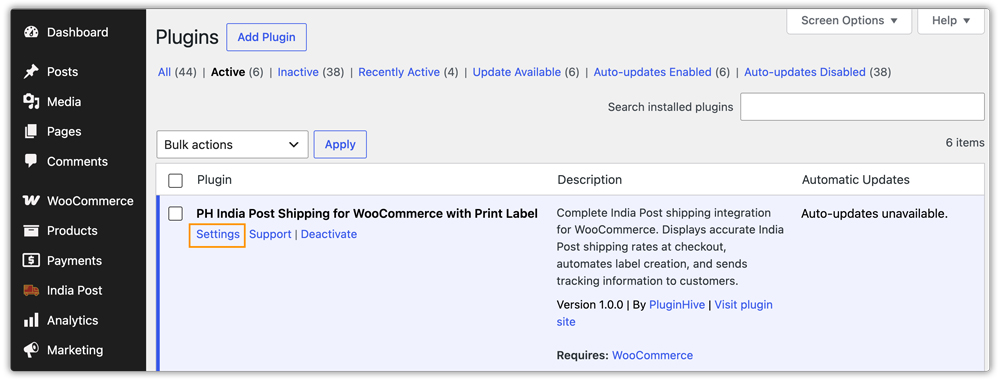Click the India Post truck icon

pyautogui.click(x=31, y=291)
